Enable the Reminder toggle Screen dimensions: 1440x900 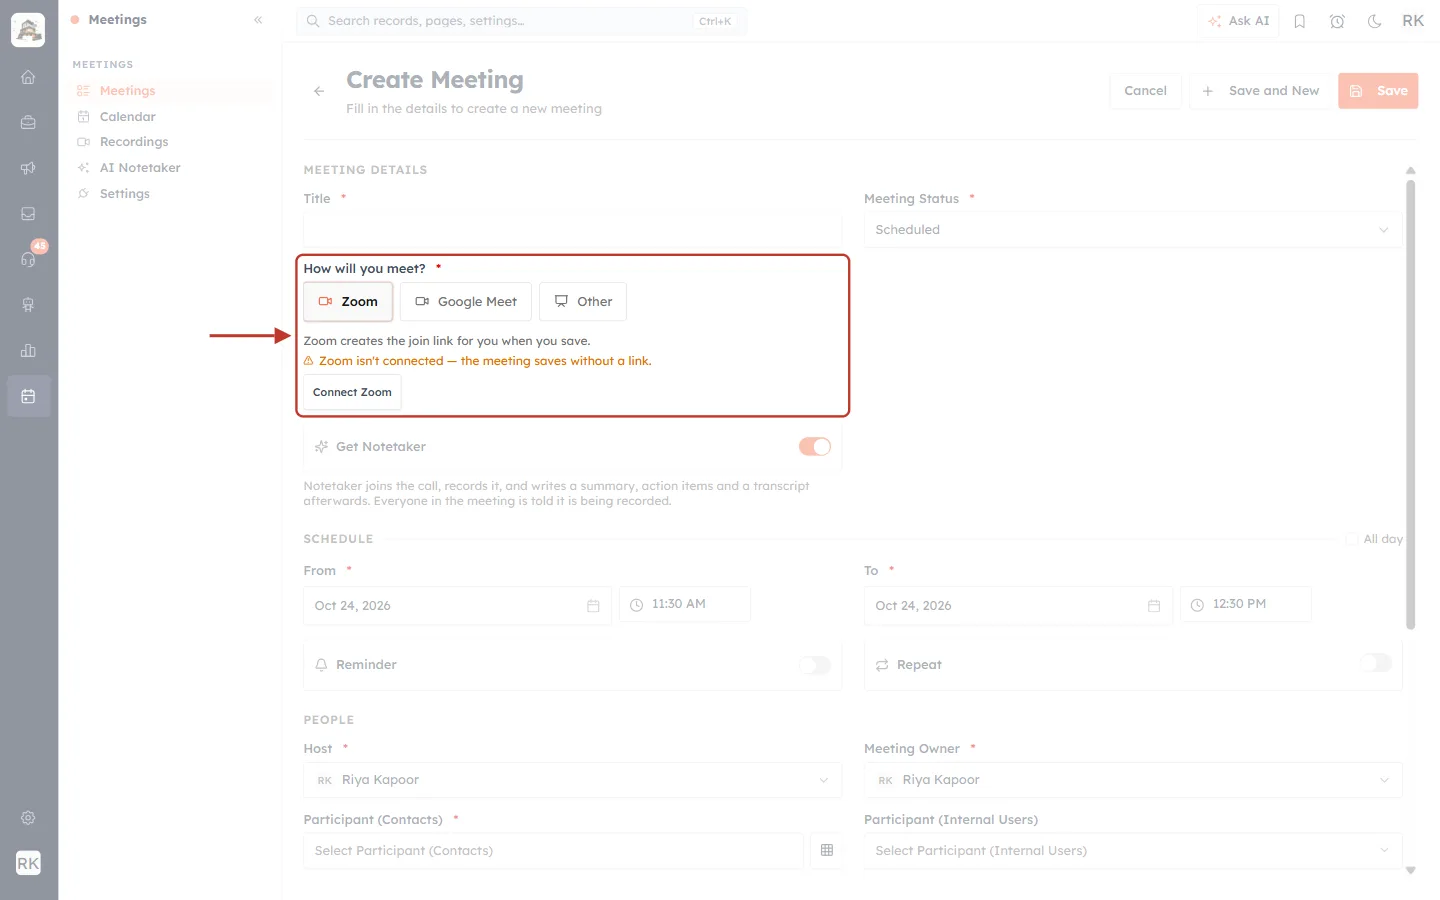pyautogui.click(x=814, y=665)
